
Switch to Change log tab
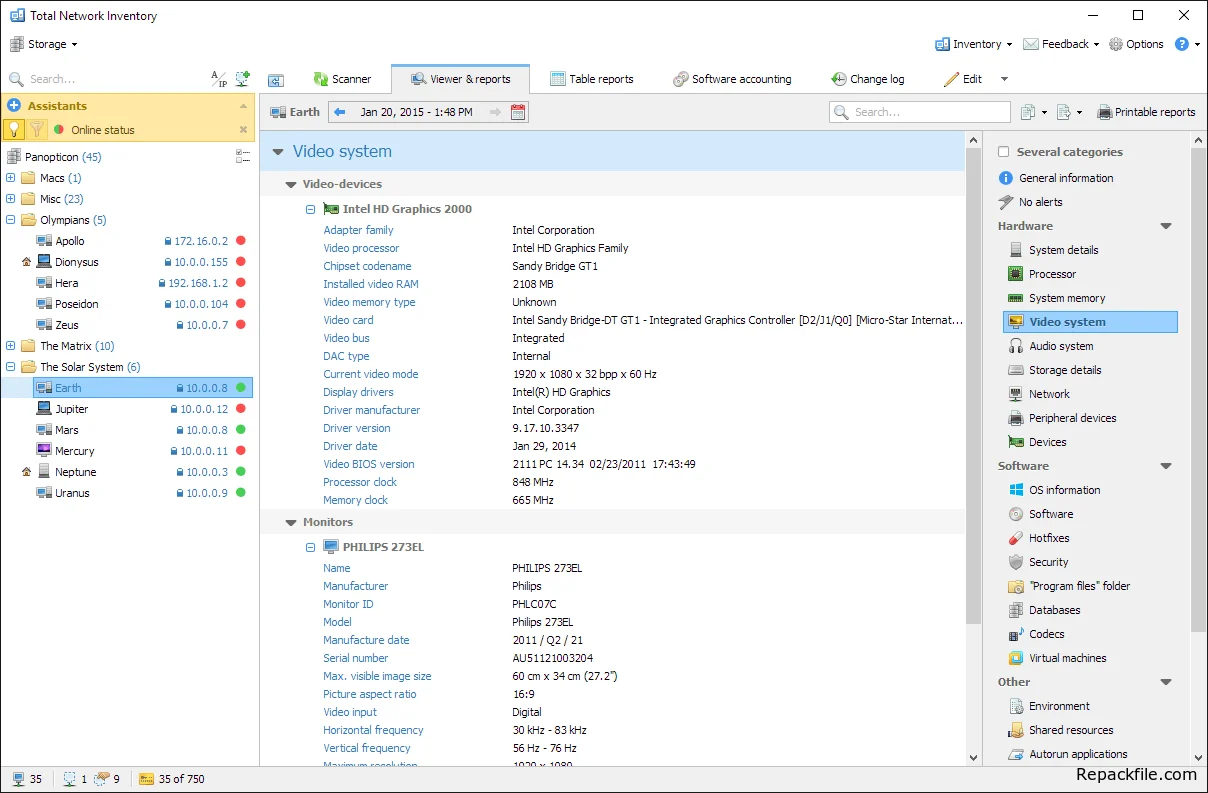coord(867,79)
